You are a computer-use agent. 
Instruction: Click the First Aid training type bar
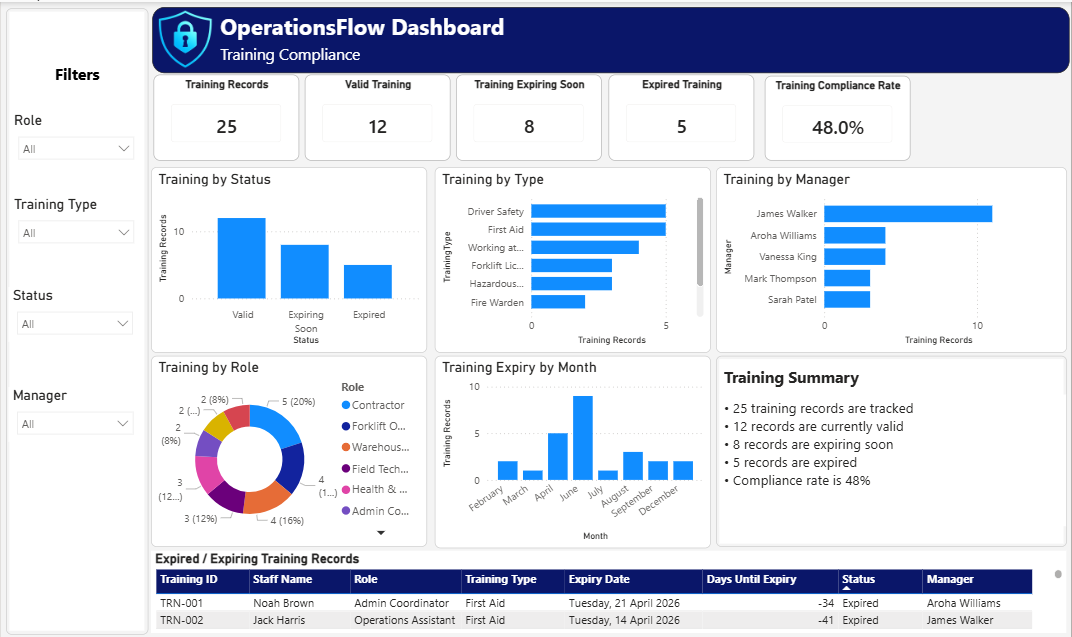[x=598, y=229]
